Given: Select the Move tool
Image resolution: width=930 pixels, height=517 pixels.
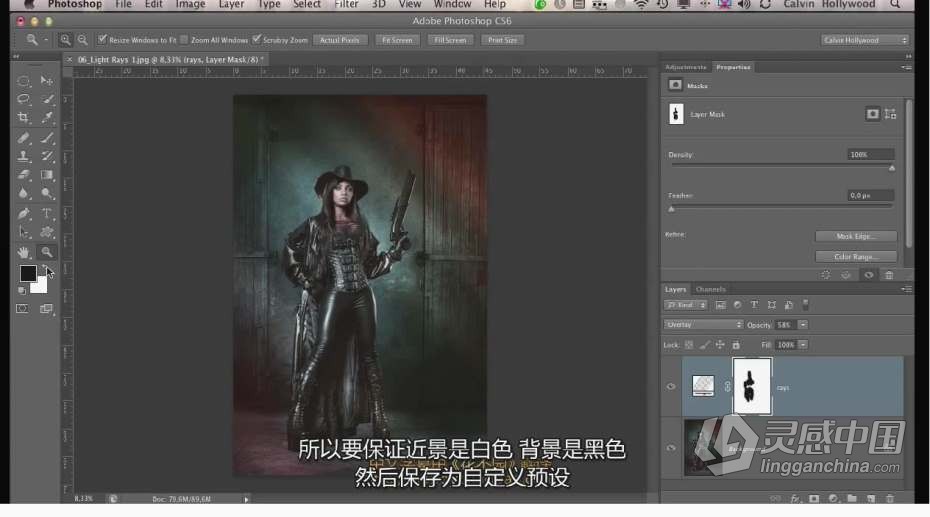Looking at the screenshot, I should tap(46, 81).
